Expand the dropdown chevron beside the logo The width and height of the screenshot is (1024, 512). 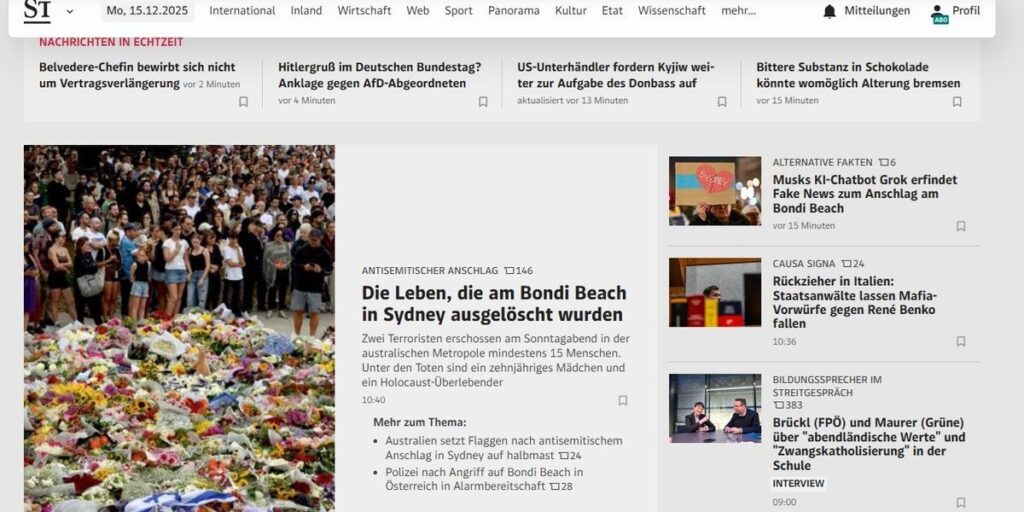(70, 11)
